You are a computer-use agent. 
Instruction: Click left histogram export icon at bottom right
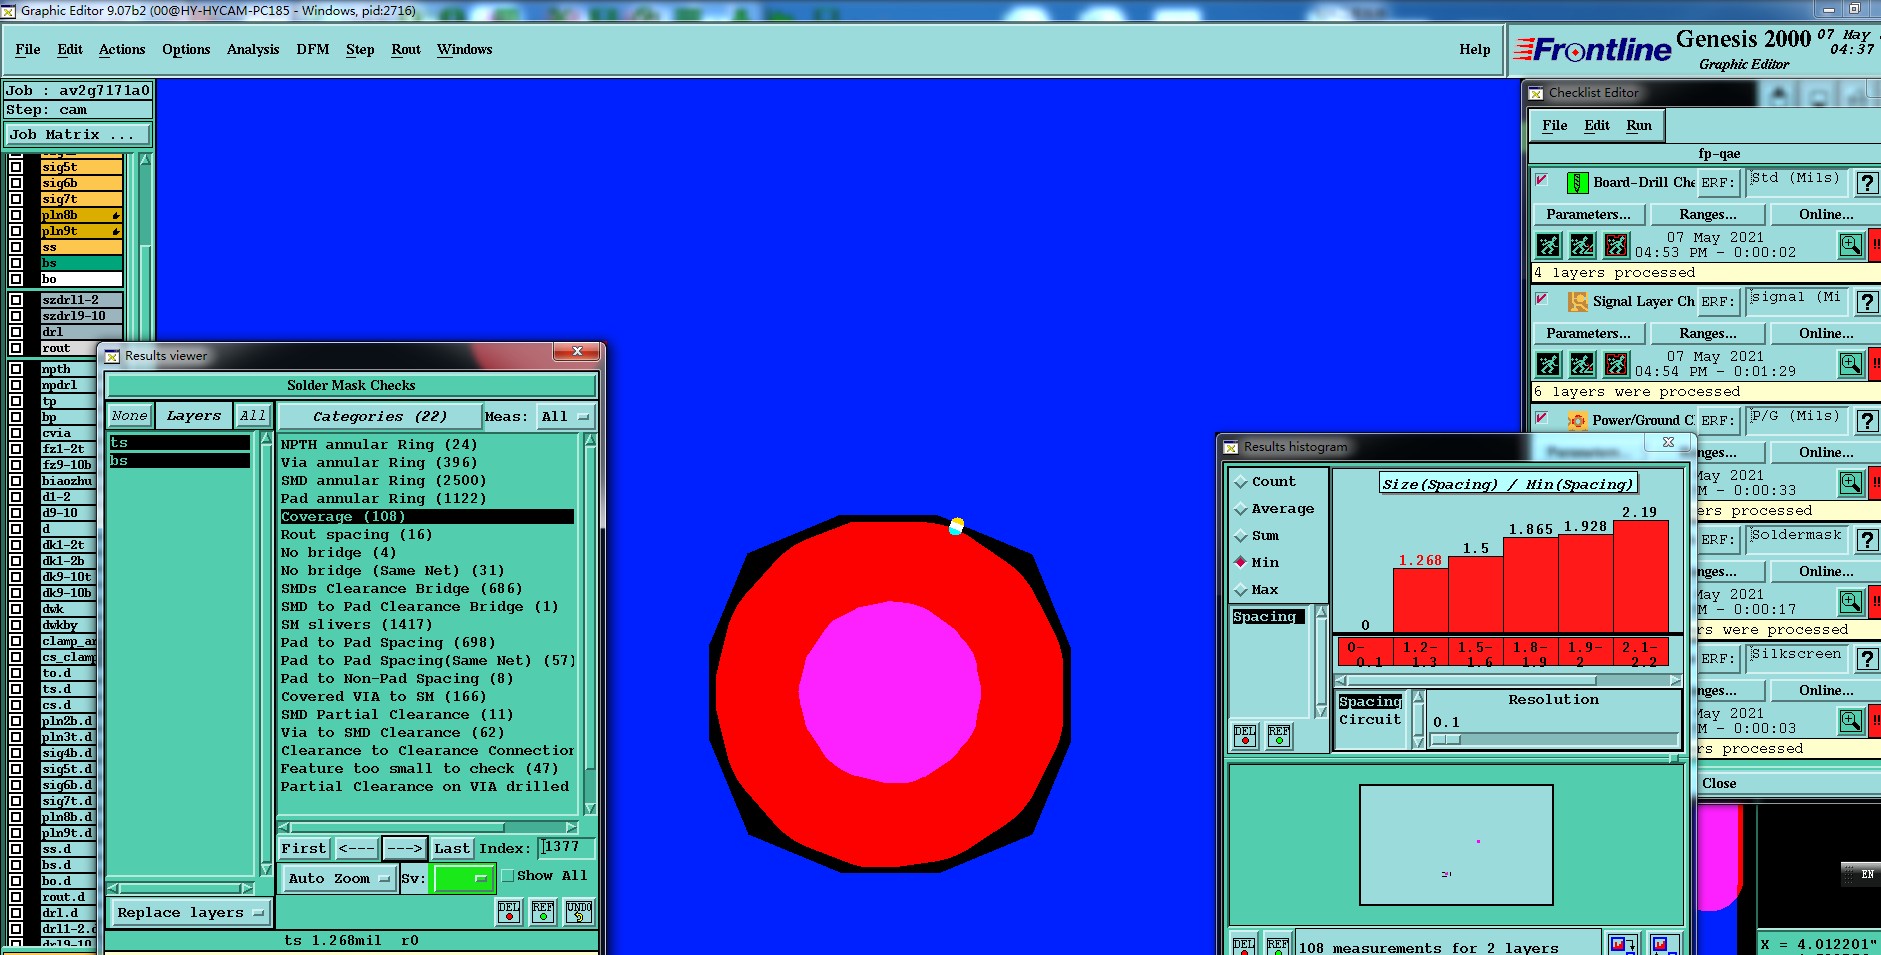click(x=1622, y=945)
